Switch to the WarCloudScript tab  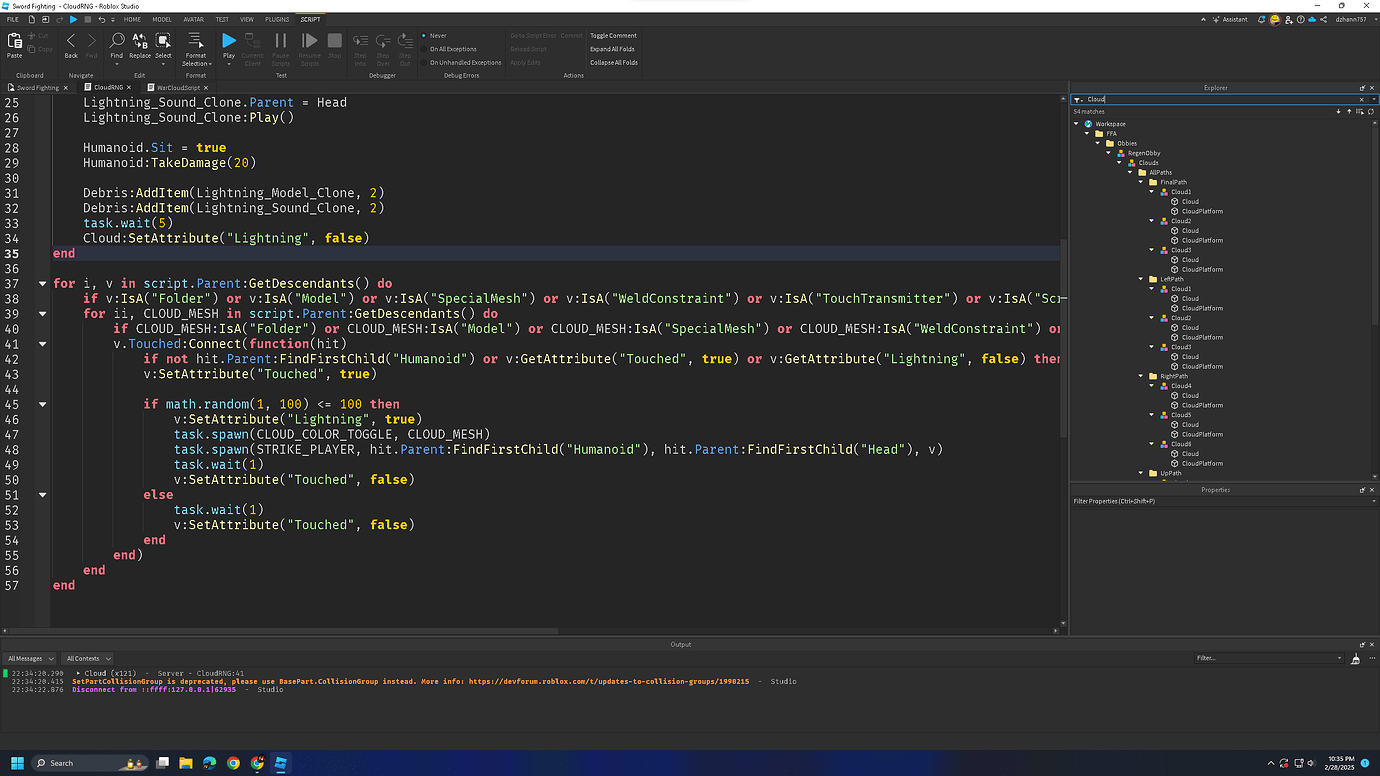179,88
